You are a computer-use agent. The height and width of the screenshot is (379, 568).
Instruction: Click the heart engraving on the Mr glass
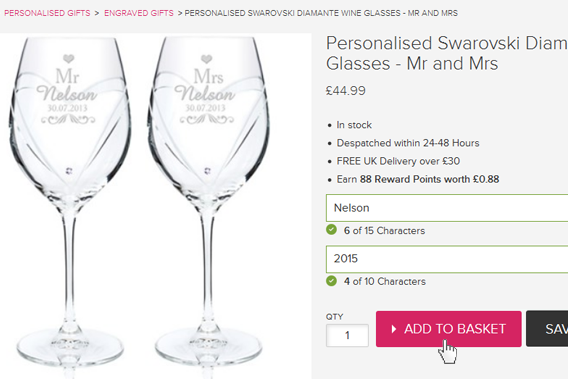[x=68, y=58]
